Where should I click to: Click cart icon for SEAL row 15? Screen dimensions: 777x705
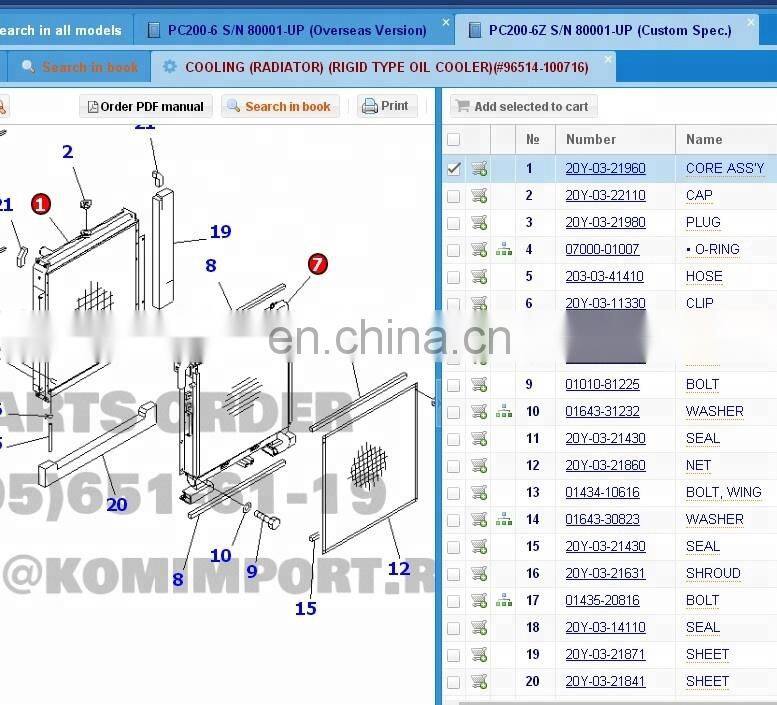tap(479, 546)
